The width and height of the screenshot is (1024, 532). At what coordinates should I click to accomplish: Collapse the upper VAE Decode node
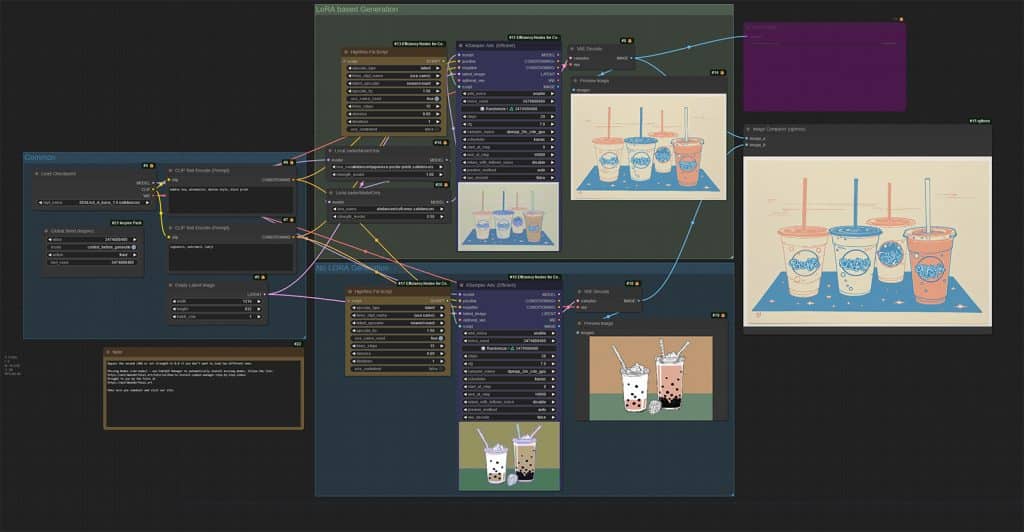click(572, 49)
